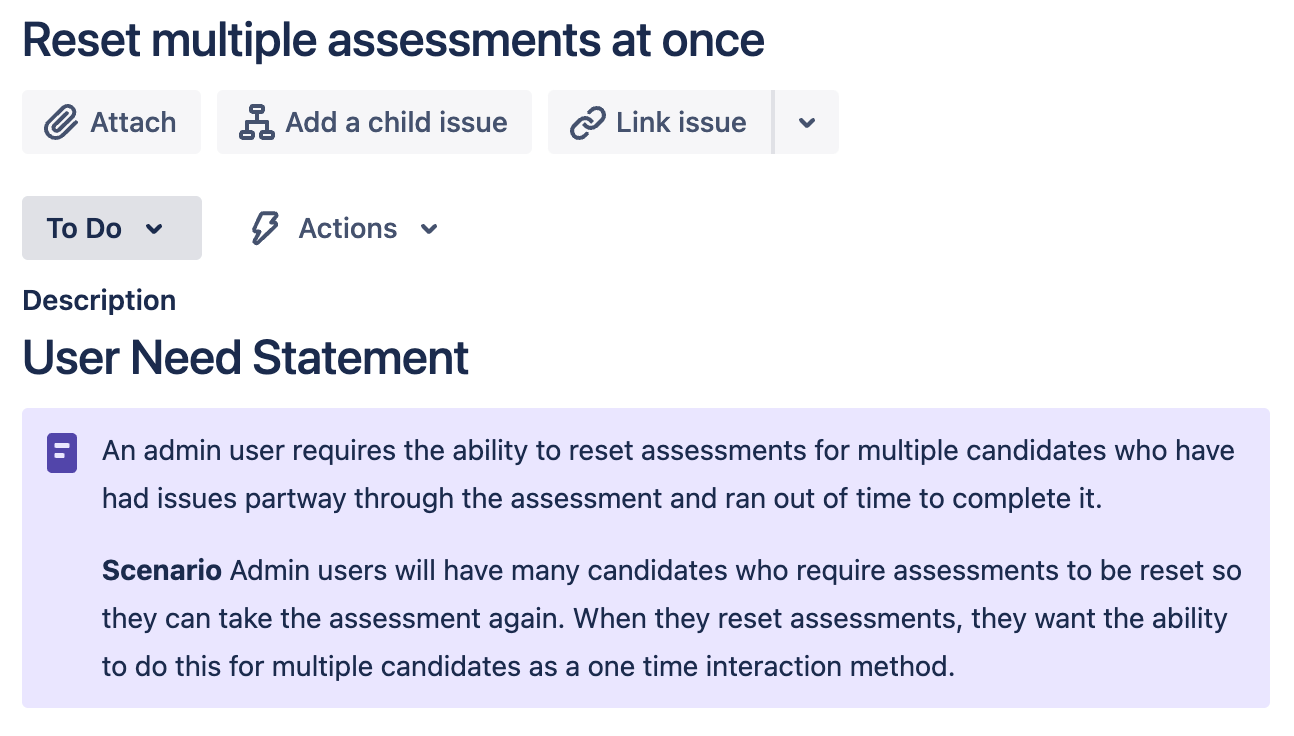Click the Description field label

[x=99, y=301]
